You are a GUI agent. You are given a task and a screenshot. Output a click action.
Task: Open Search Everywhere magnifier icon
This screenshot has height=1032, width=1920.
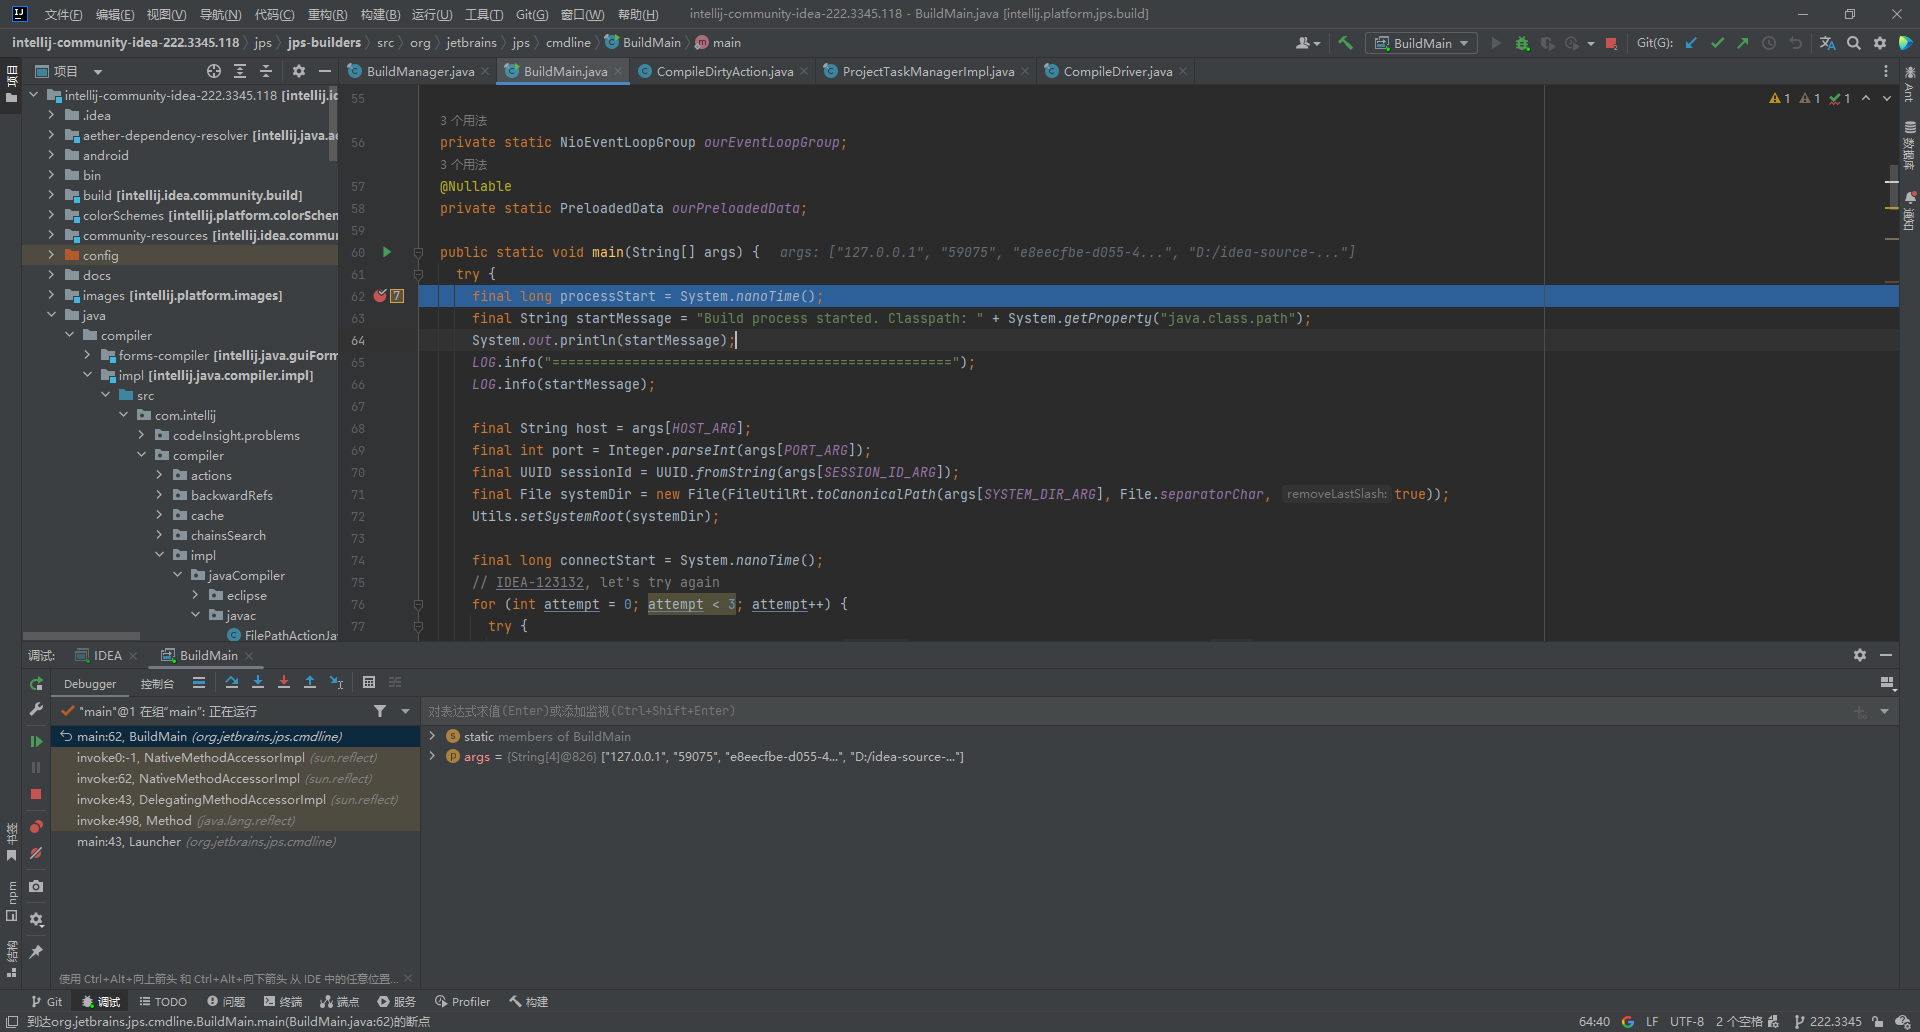1855,43
